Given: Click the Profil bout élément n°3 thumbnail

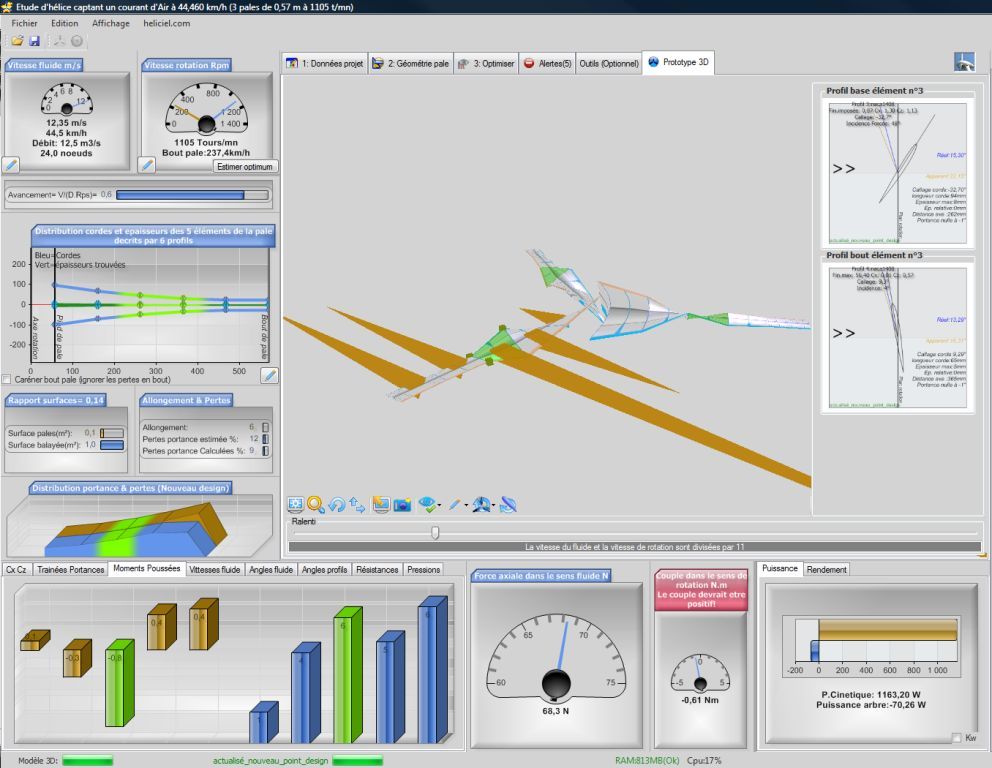Looking at the screenshot, I should tap(898, 337).
